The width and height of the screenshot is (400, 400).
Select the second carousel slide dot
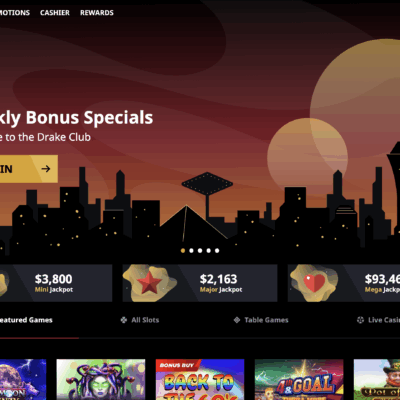(191, 251)
